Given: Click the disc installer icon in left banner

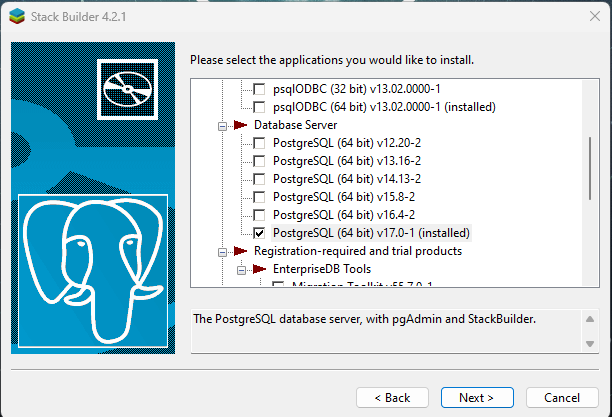Looking at the screenshot, I should tap(127, 89).
